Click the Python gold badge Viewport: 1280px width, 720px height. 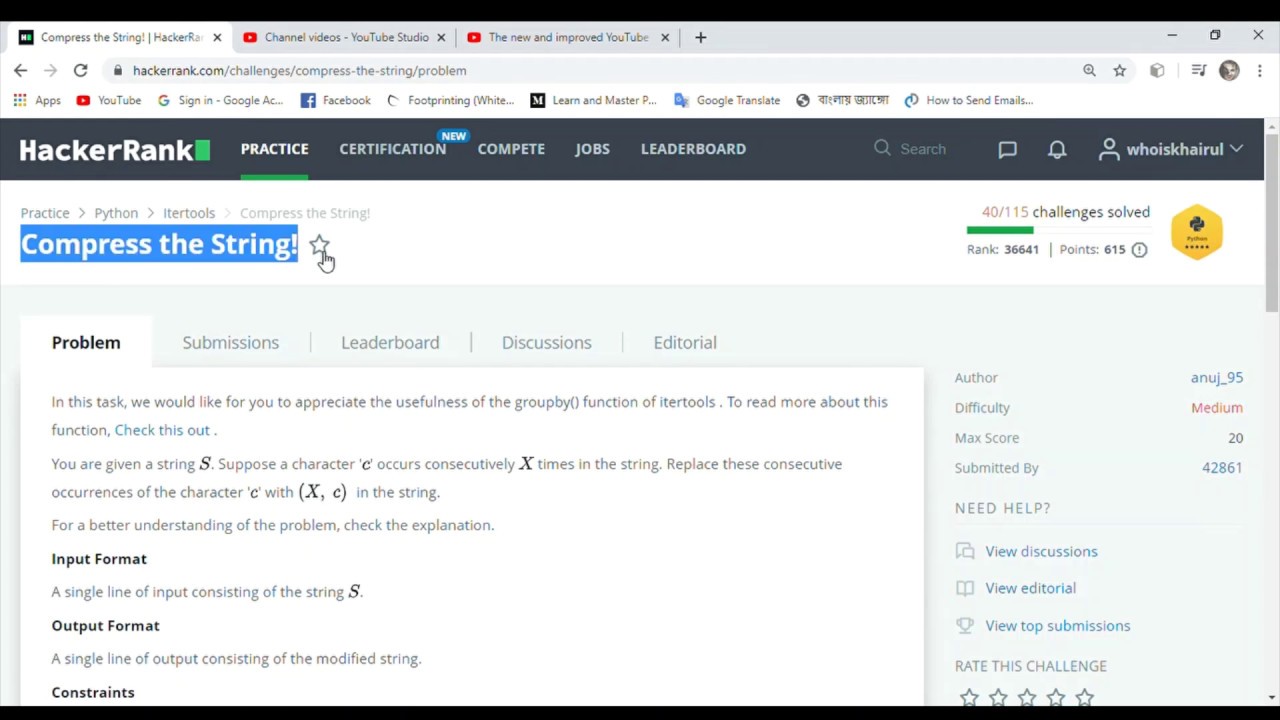pyautogui.click(x=1197, y=232)
